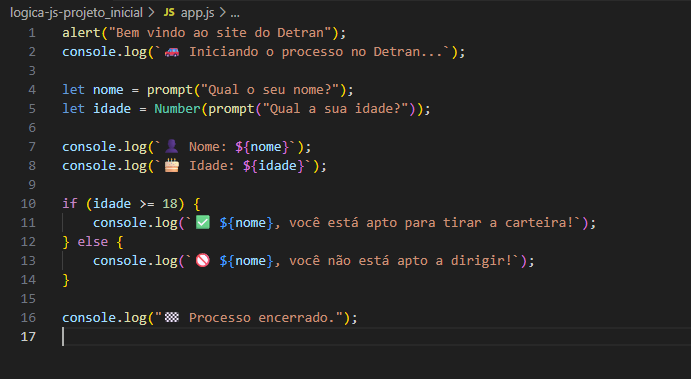Click the empty line 17 in the editor
691x379 pixels.
pos(375,337)
